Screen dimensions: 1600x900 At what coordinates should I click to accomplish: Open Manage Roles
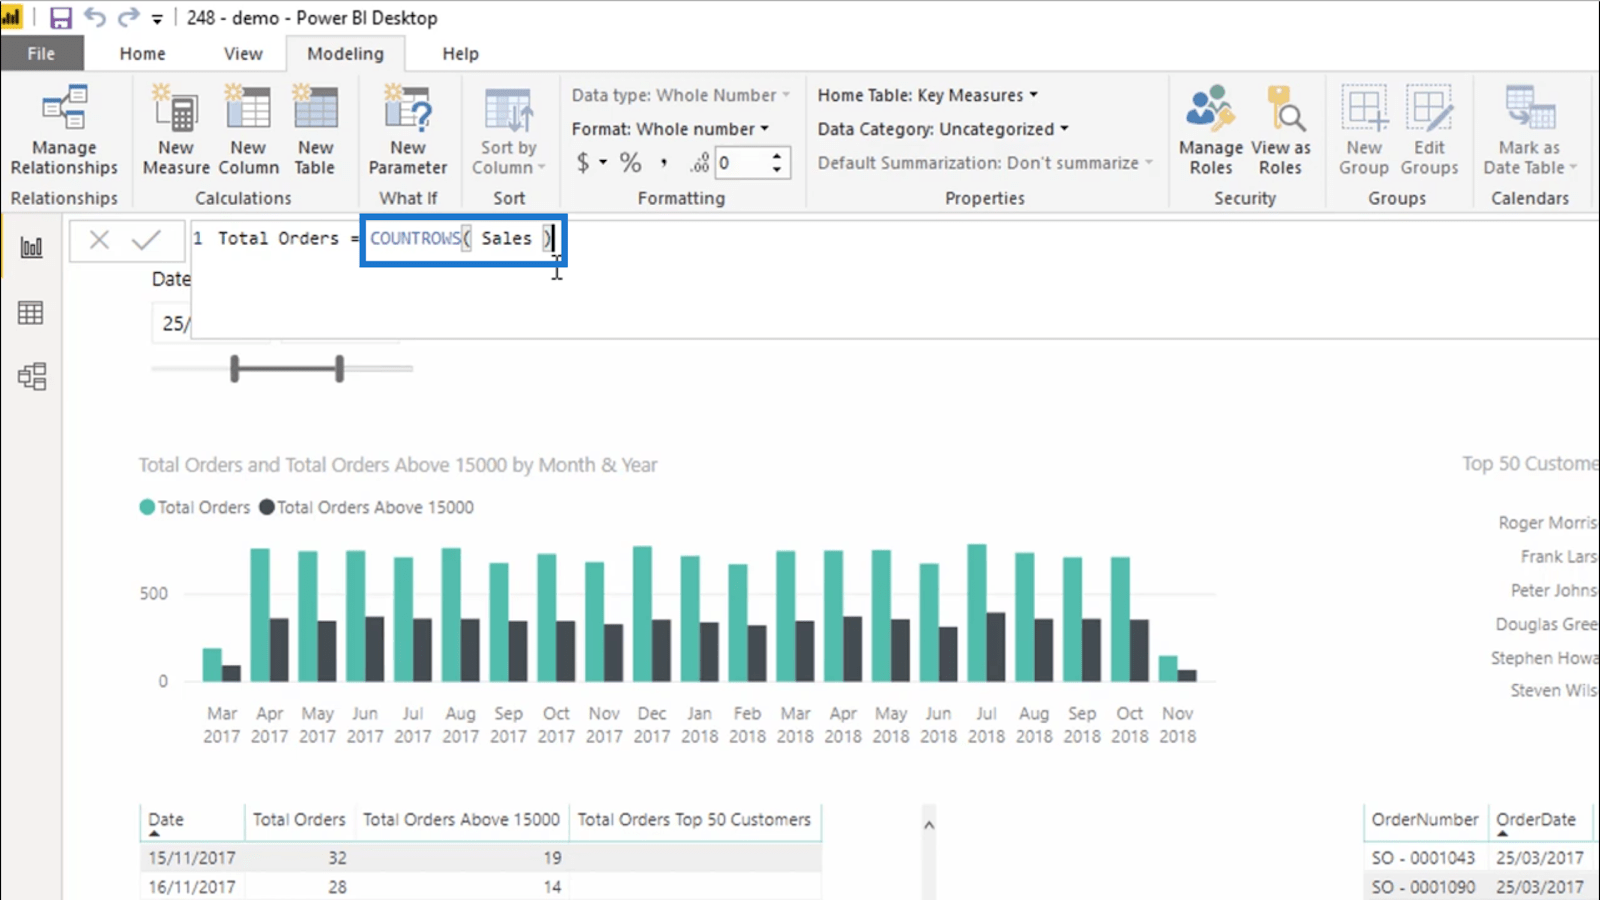(1211, 131)
